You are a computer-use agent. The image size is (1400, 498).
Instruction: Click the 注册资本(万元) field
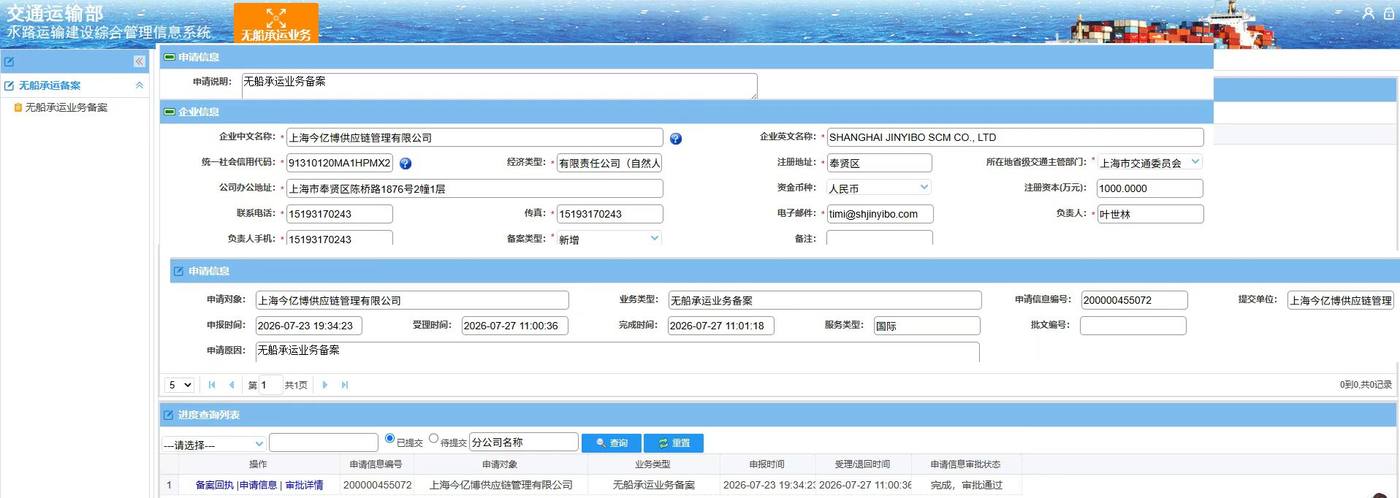[1150, 188]
